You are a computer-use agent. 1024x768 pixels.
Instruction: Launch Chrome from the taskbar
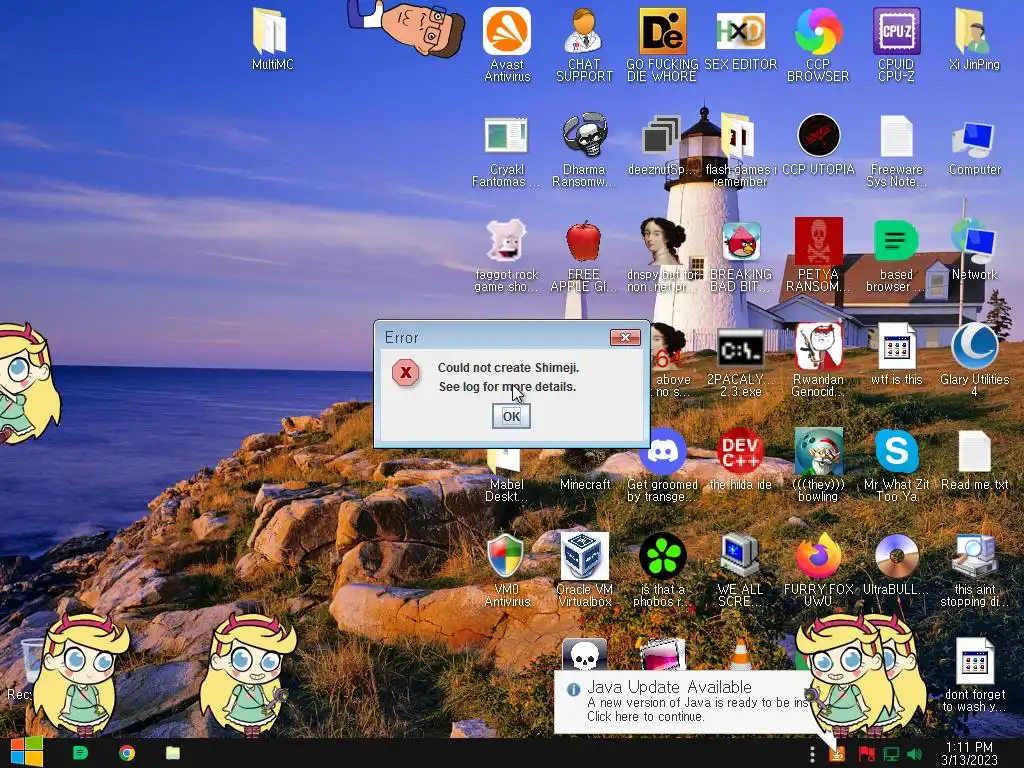(127, 753)
